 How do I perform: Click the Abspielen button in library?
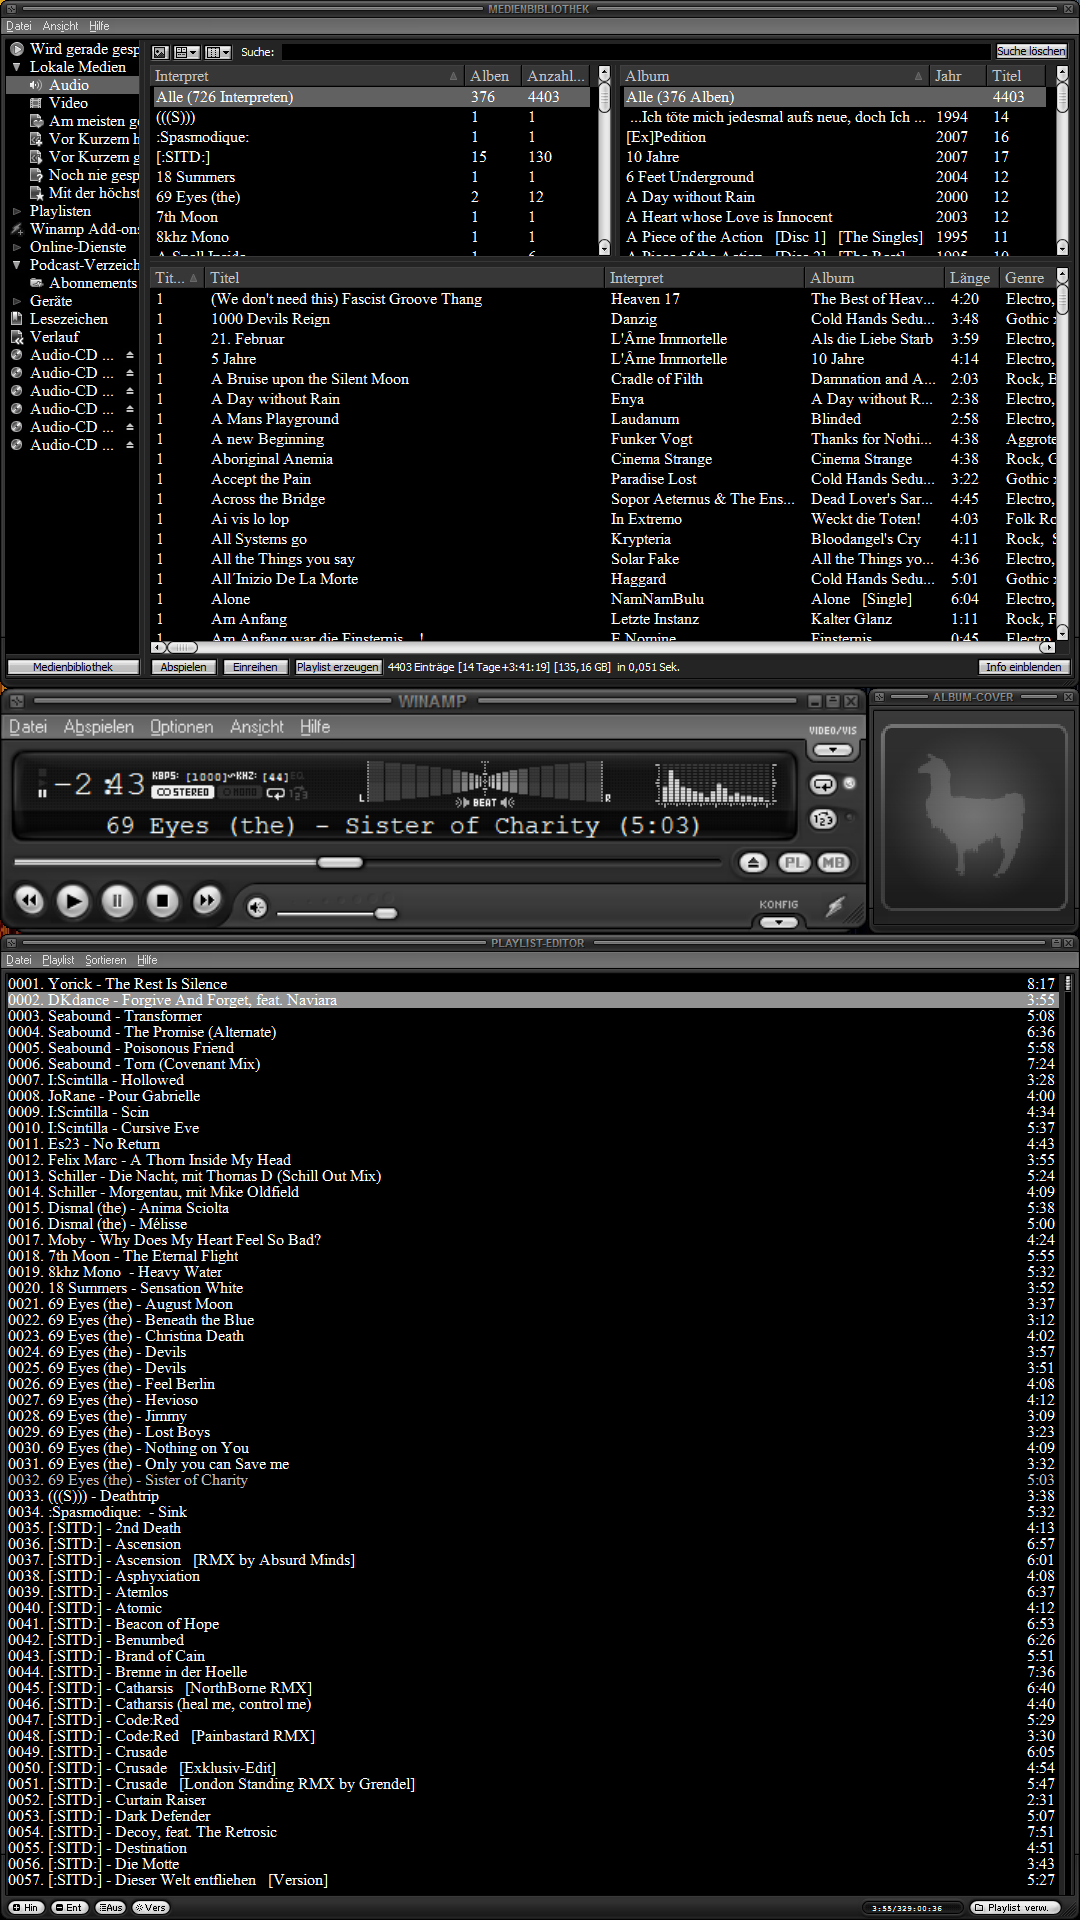[184, 667]
